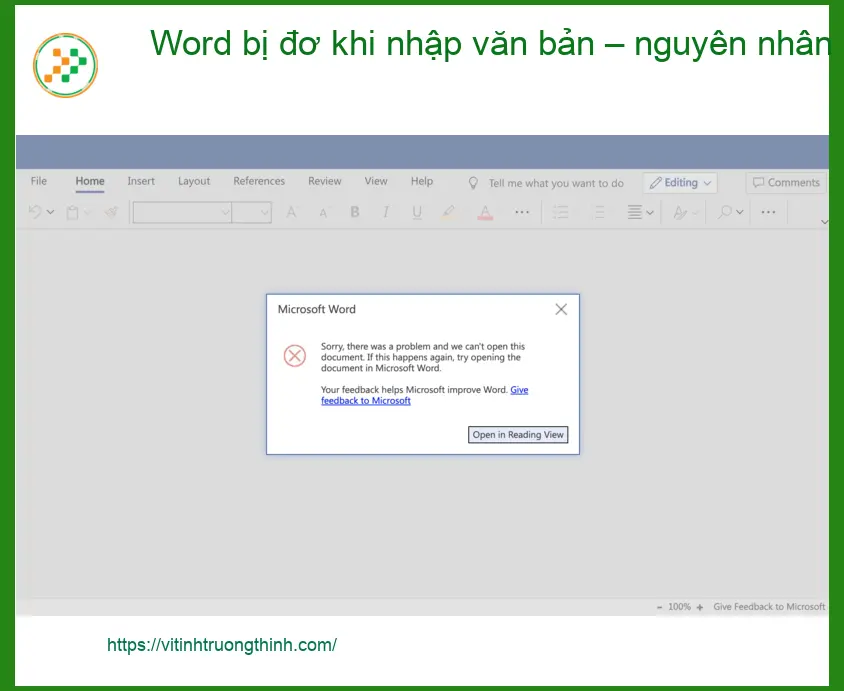Click the Find magnifier icon
Screen dimensions: 844x691
coord(725,212)
